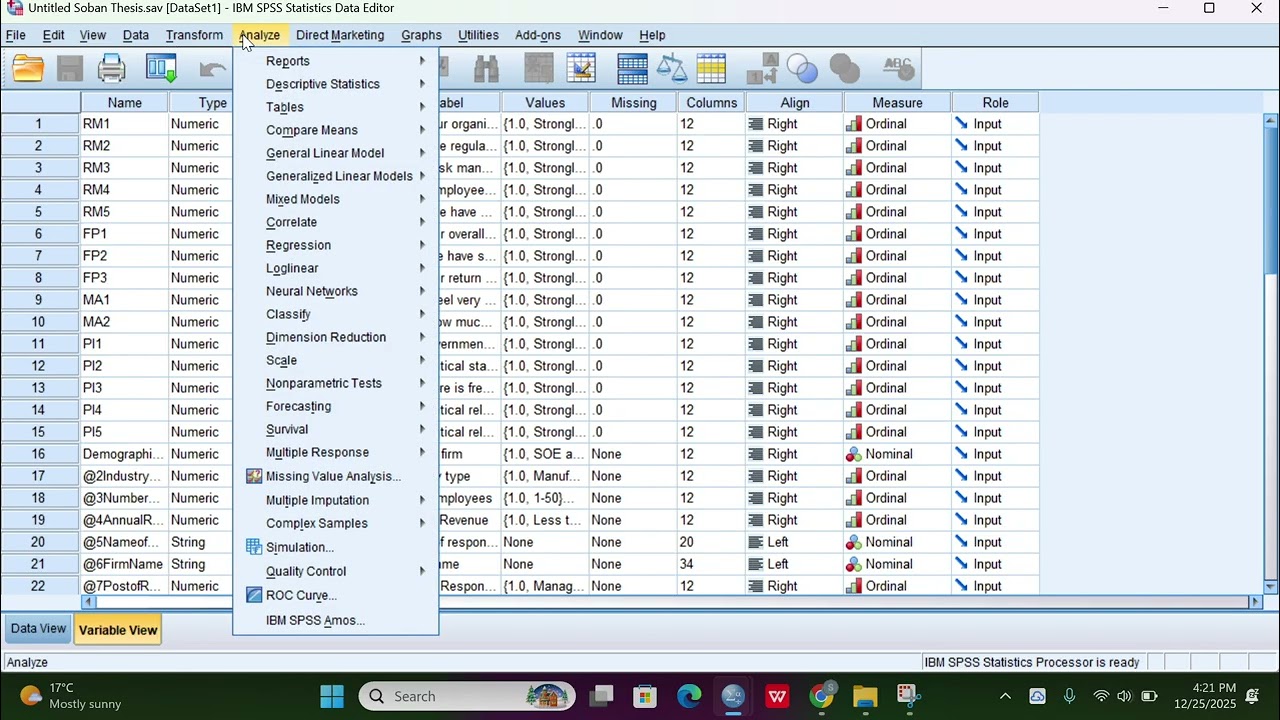Viewport: 1280px width, 720px height.
Task: Open the WPS Office taskbar icon
Action: (777, 696)
